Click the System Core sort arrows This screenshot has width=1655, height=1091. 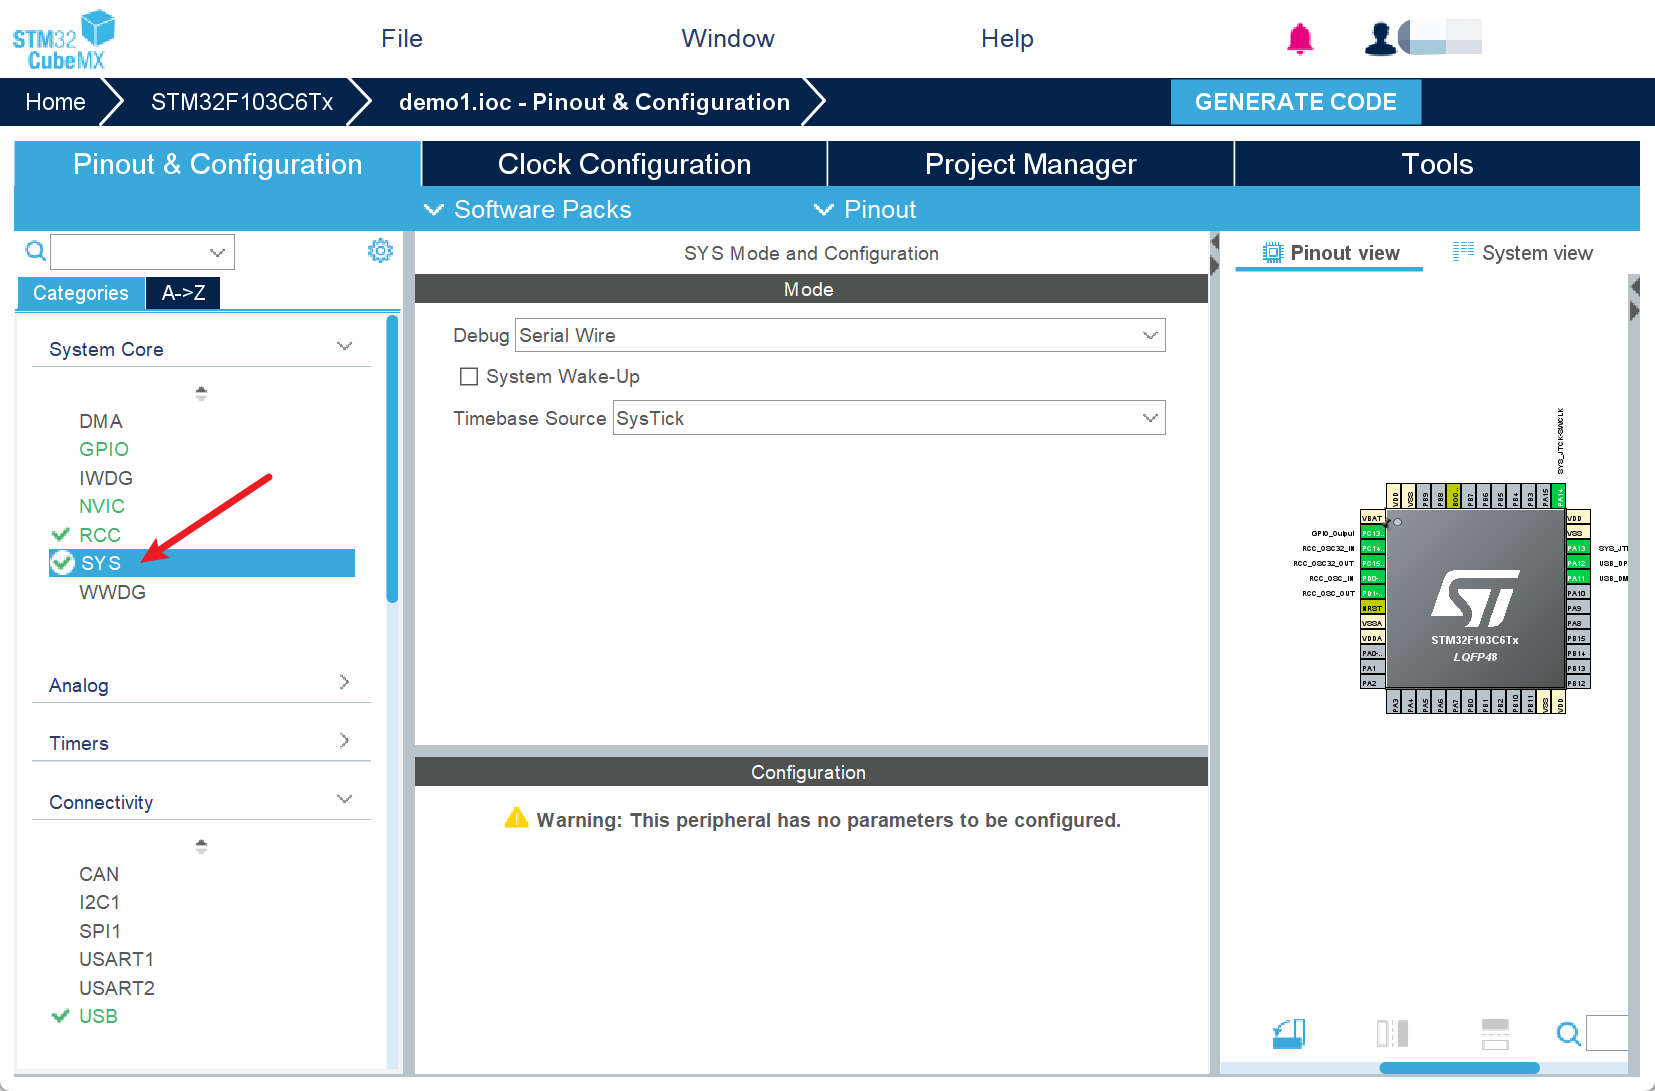pyautogui.click(x=201, y=393)
